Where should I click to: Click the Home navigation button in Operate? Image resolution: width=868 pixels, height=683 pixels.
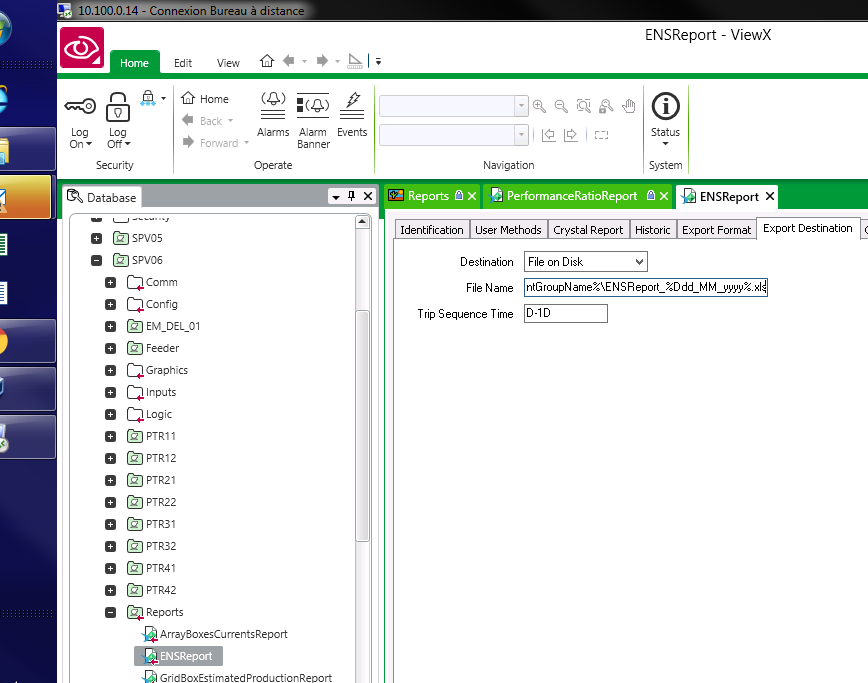[x=205, y=99]
